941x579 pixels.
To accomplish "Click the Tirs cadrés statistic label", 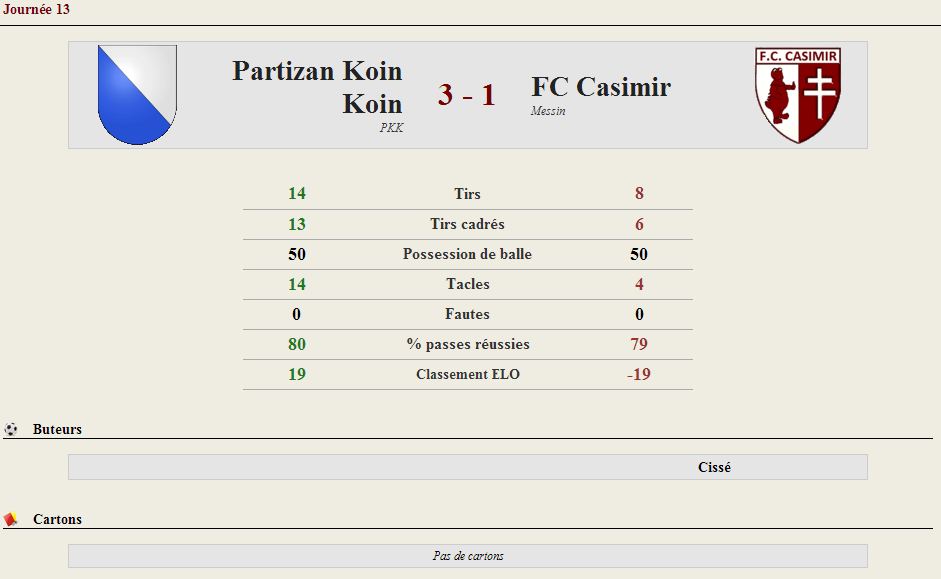I will pos(467,224).
